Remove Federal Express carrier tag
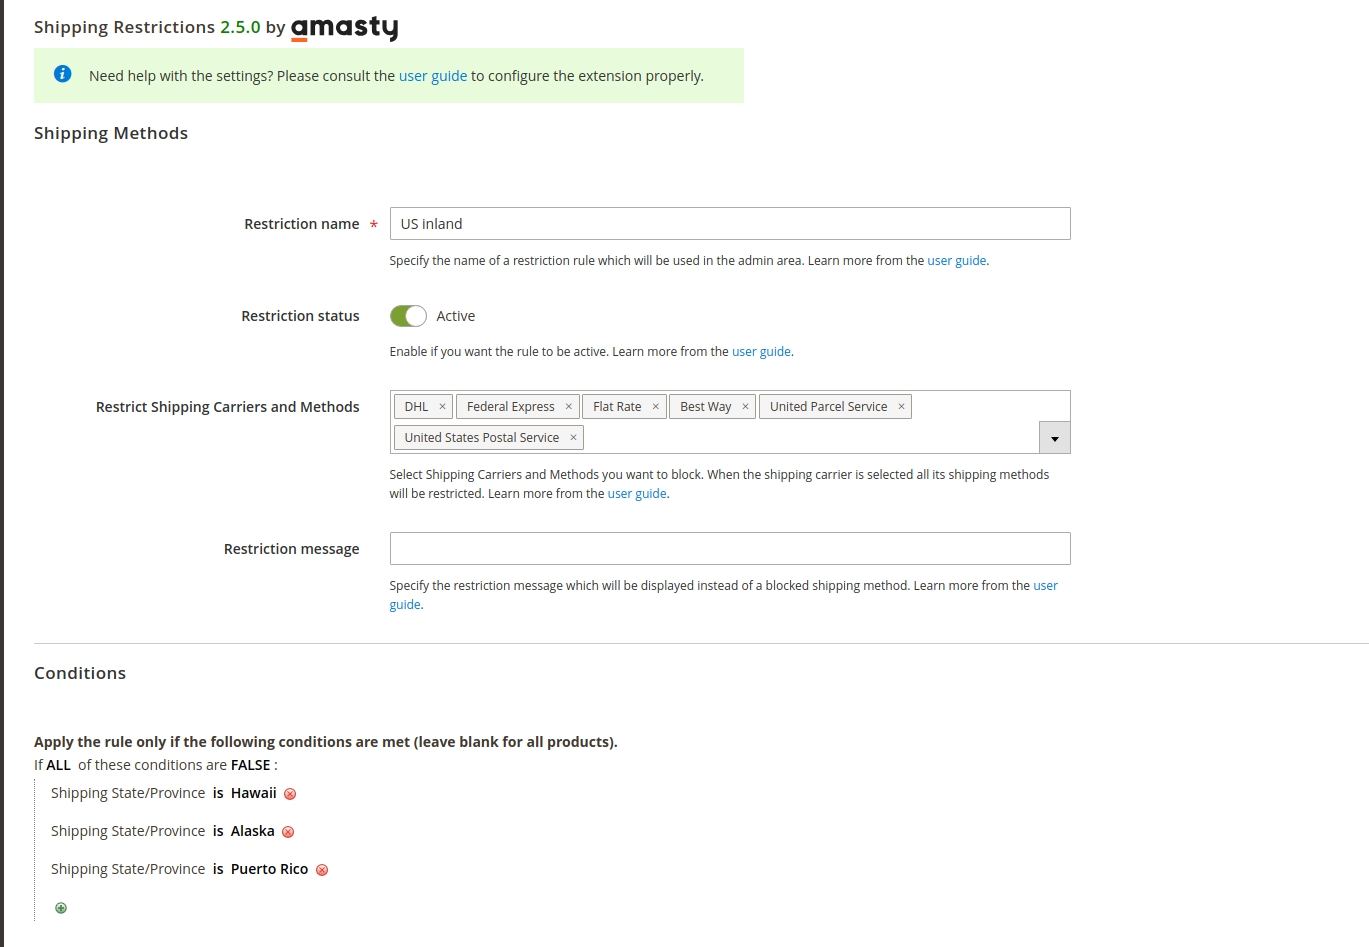 pos(568,407)
